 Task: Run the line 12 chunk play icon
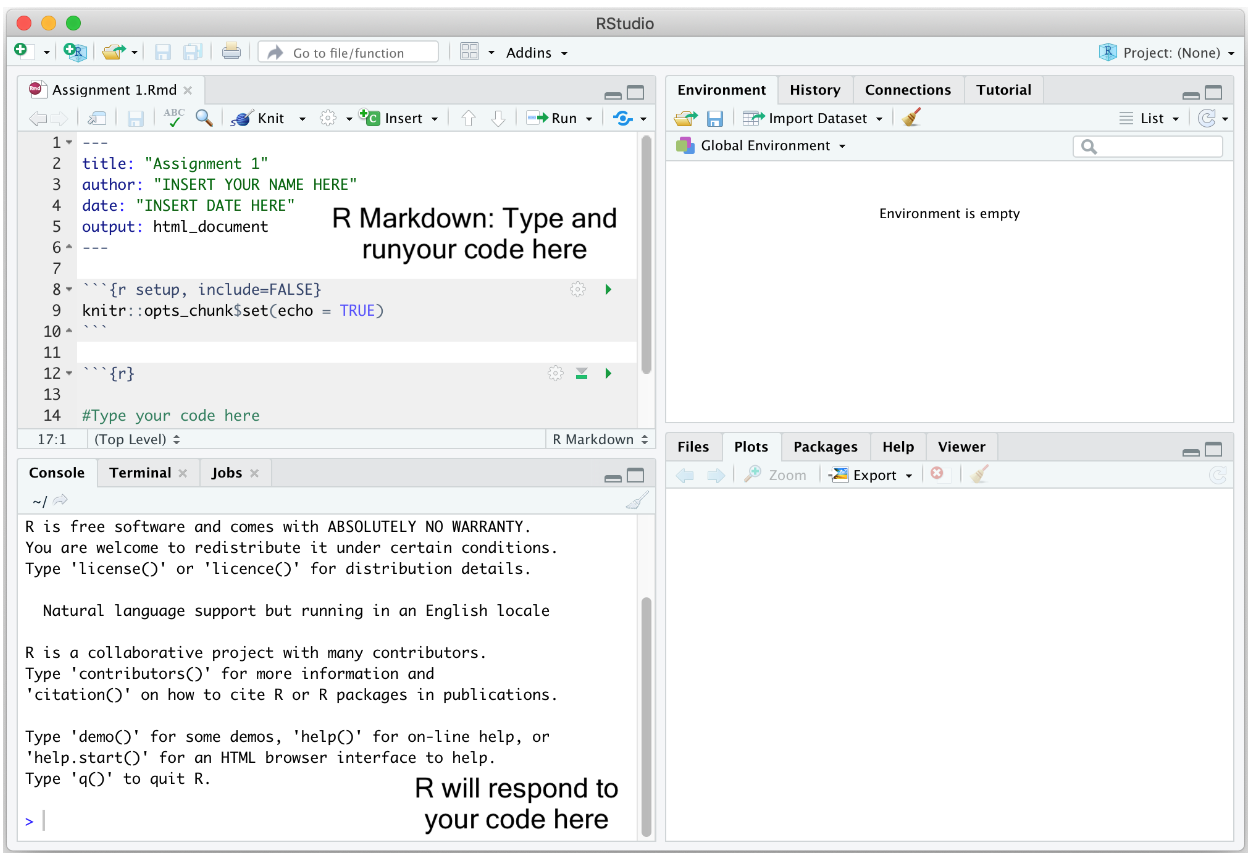coord(608,373)
